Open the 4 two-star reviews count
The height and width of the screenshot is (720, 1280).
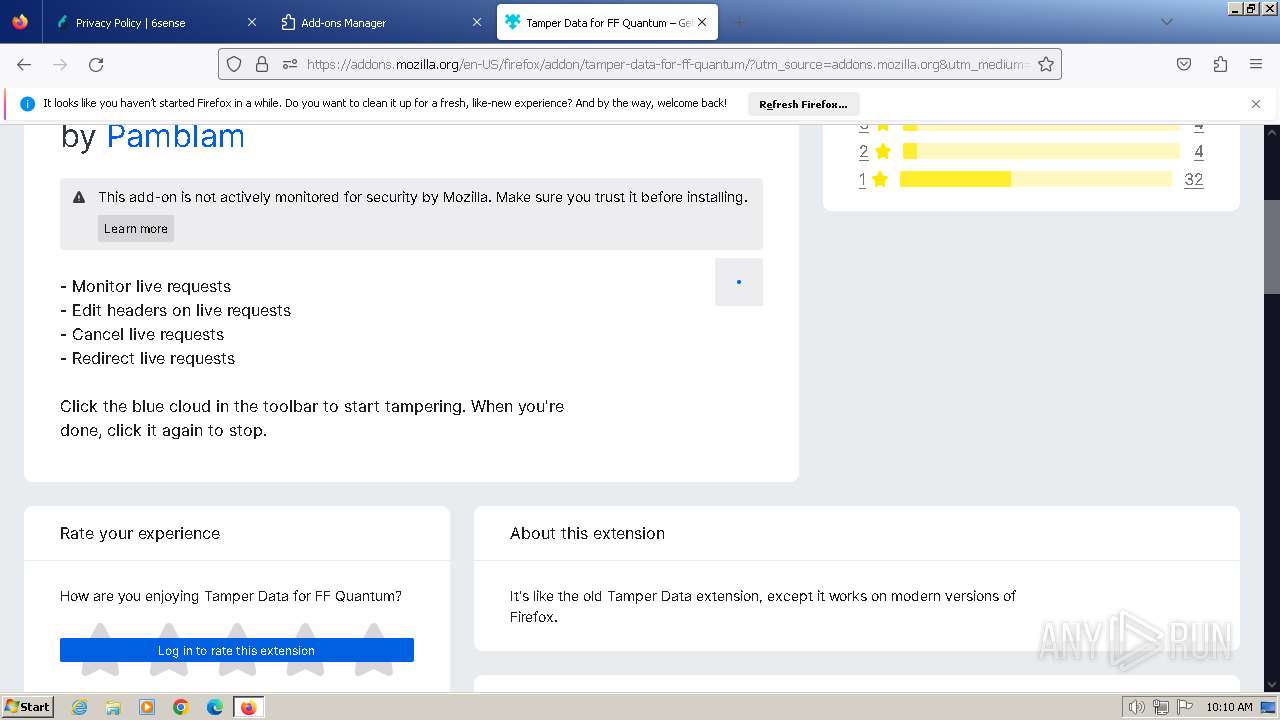tap(1198, 151)
